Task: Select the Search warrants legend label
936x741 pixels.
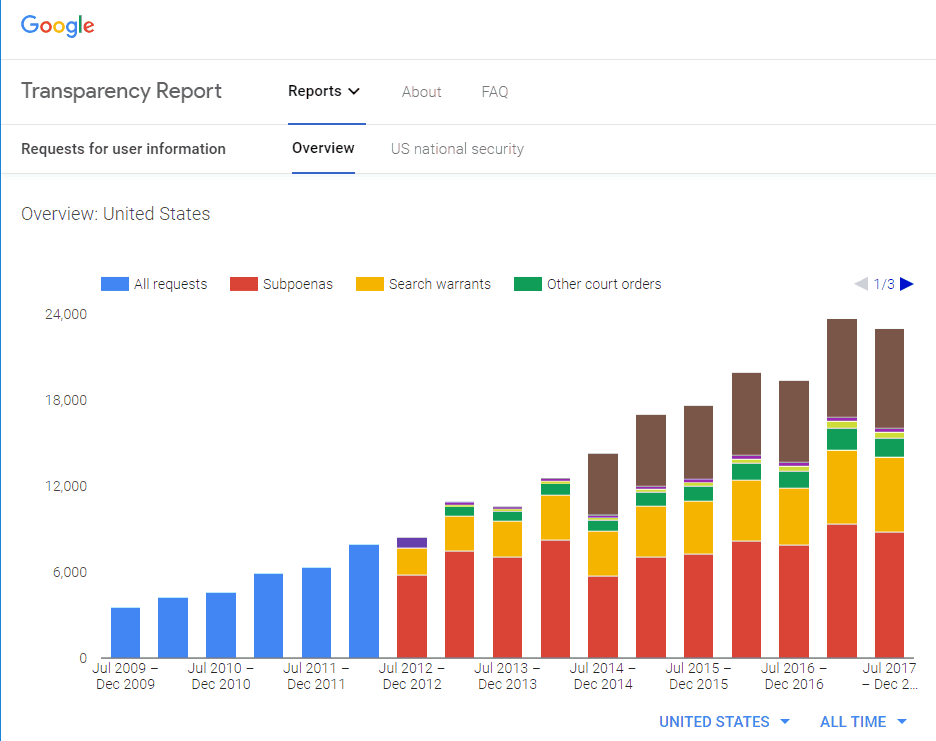Action: [x=440, y=284]
